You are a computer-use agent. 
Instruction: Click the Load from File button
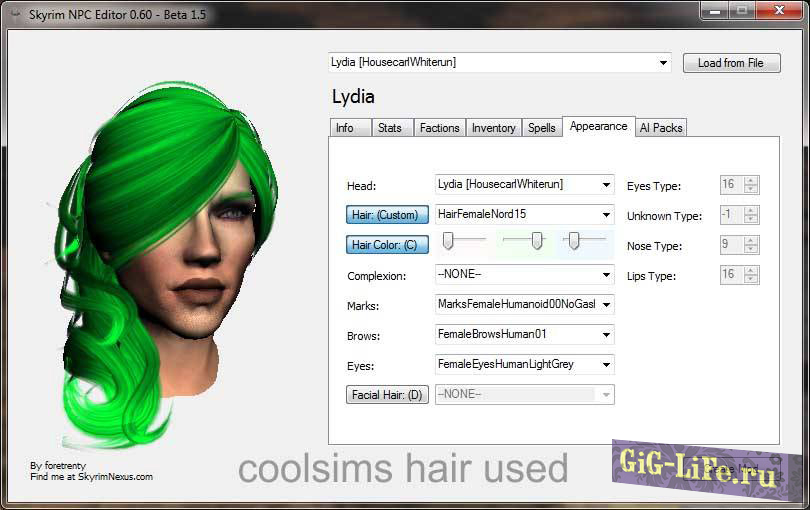coord(730,63)
